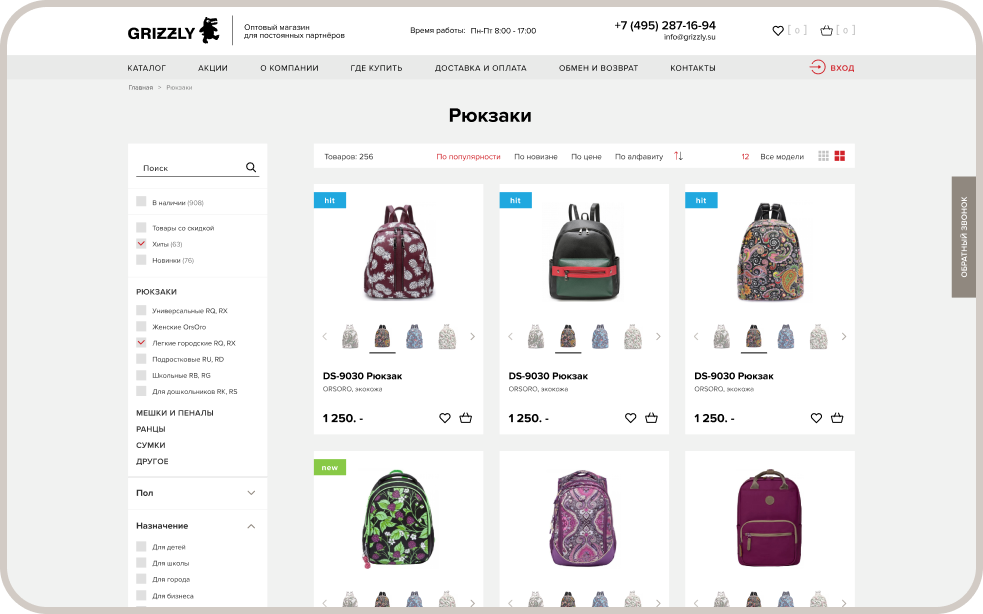Check the Женские OrsOro filter
Viewport: 983px width, 614px height.
point(141,326)
